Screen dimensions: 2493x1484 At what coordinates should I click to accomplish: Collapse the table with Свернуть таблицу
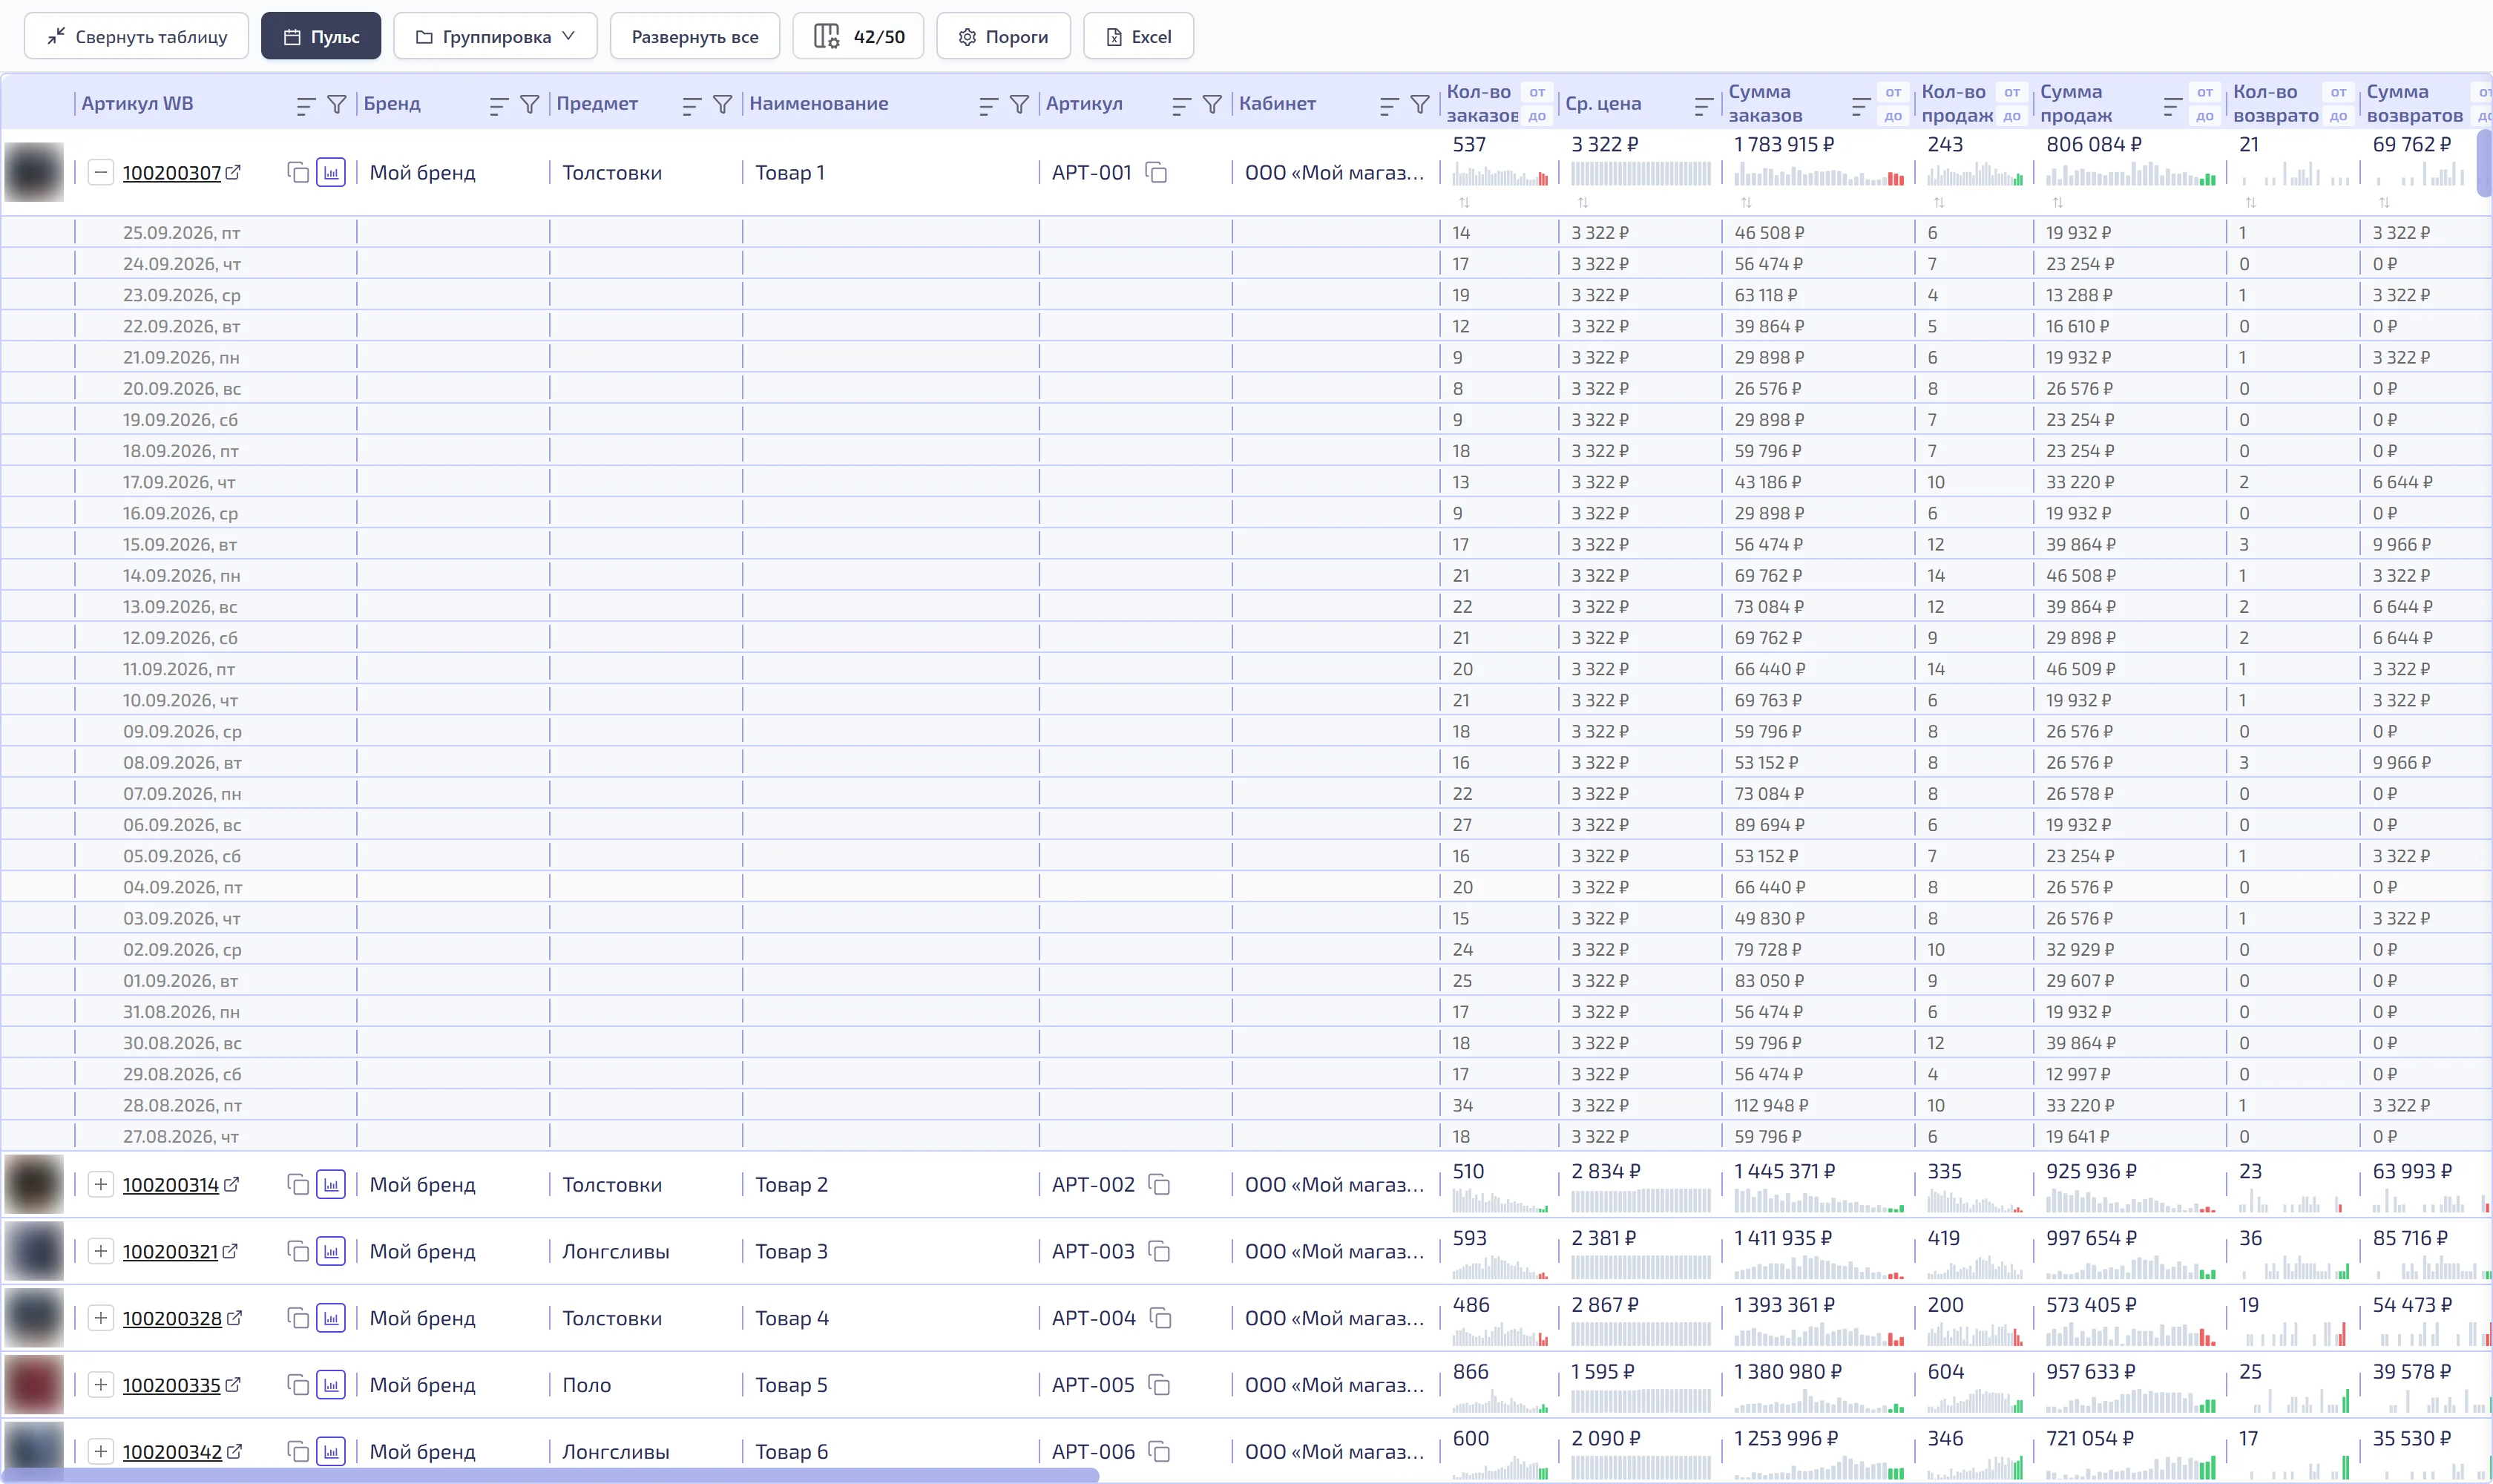click(x=136, y=36)
